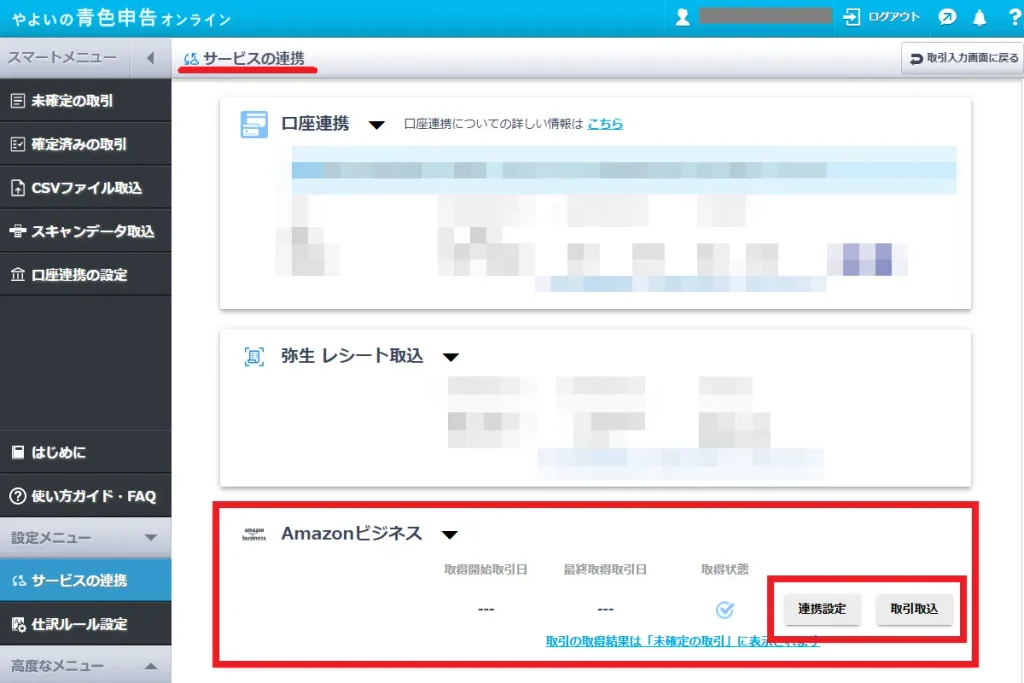The image size is (1024, 683).
Task: Open 確定済みの取引 in the sidebar
Action: coord(86,144)
